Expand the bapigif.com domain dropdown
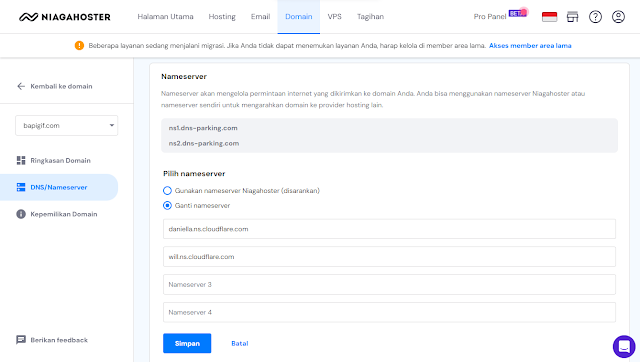 coord(67,125)
